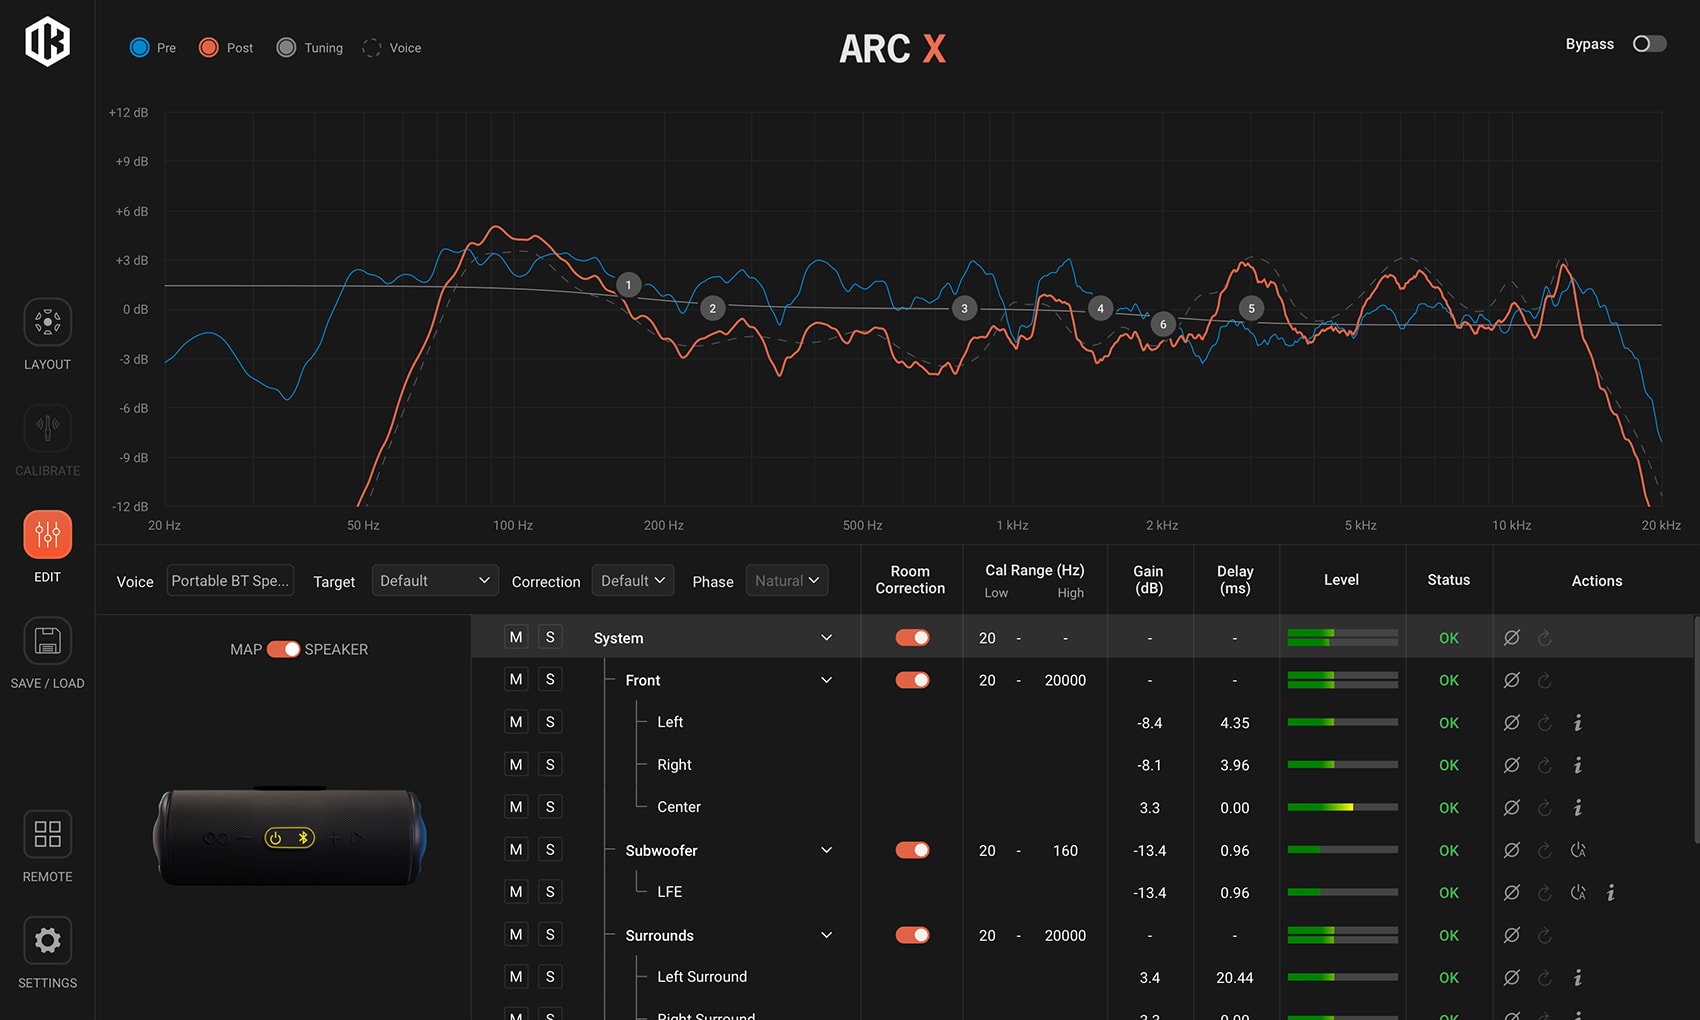
Task: Click the info icon for Center speaker
Action: coord(1578,807)
